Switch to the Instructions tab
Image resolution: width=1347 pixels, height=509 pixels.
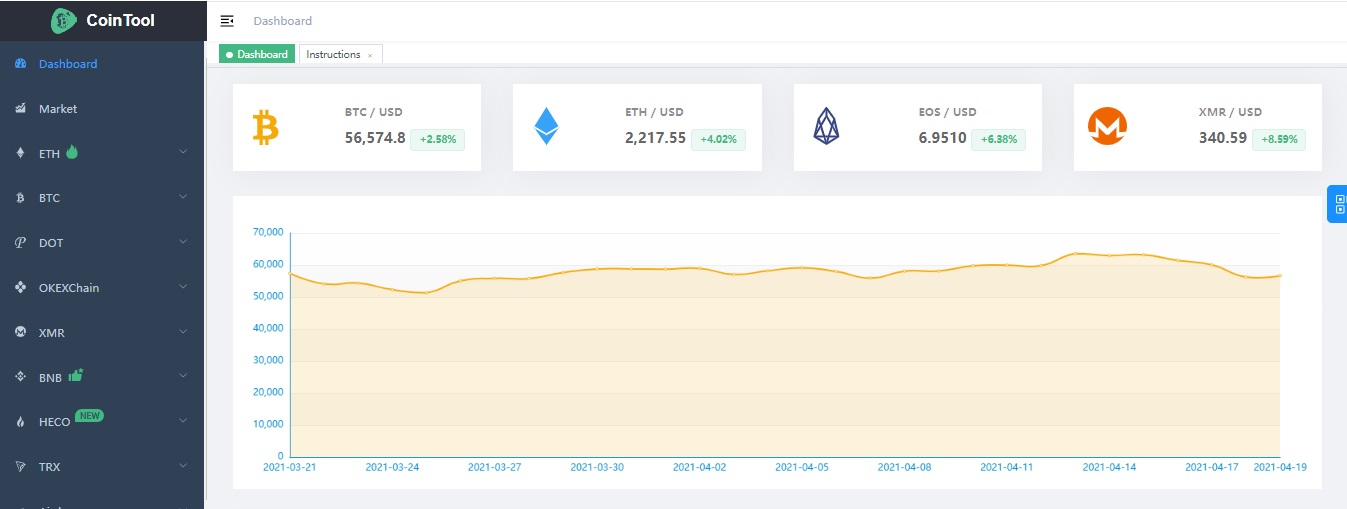[x=333, y=54]
